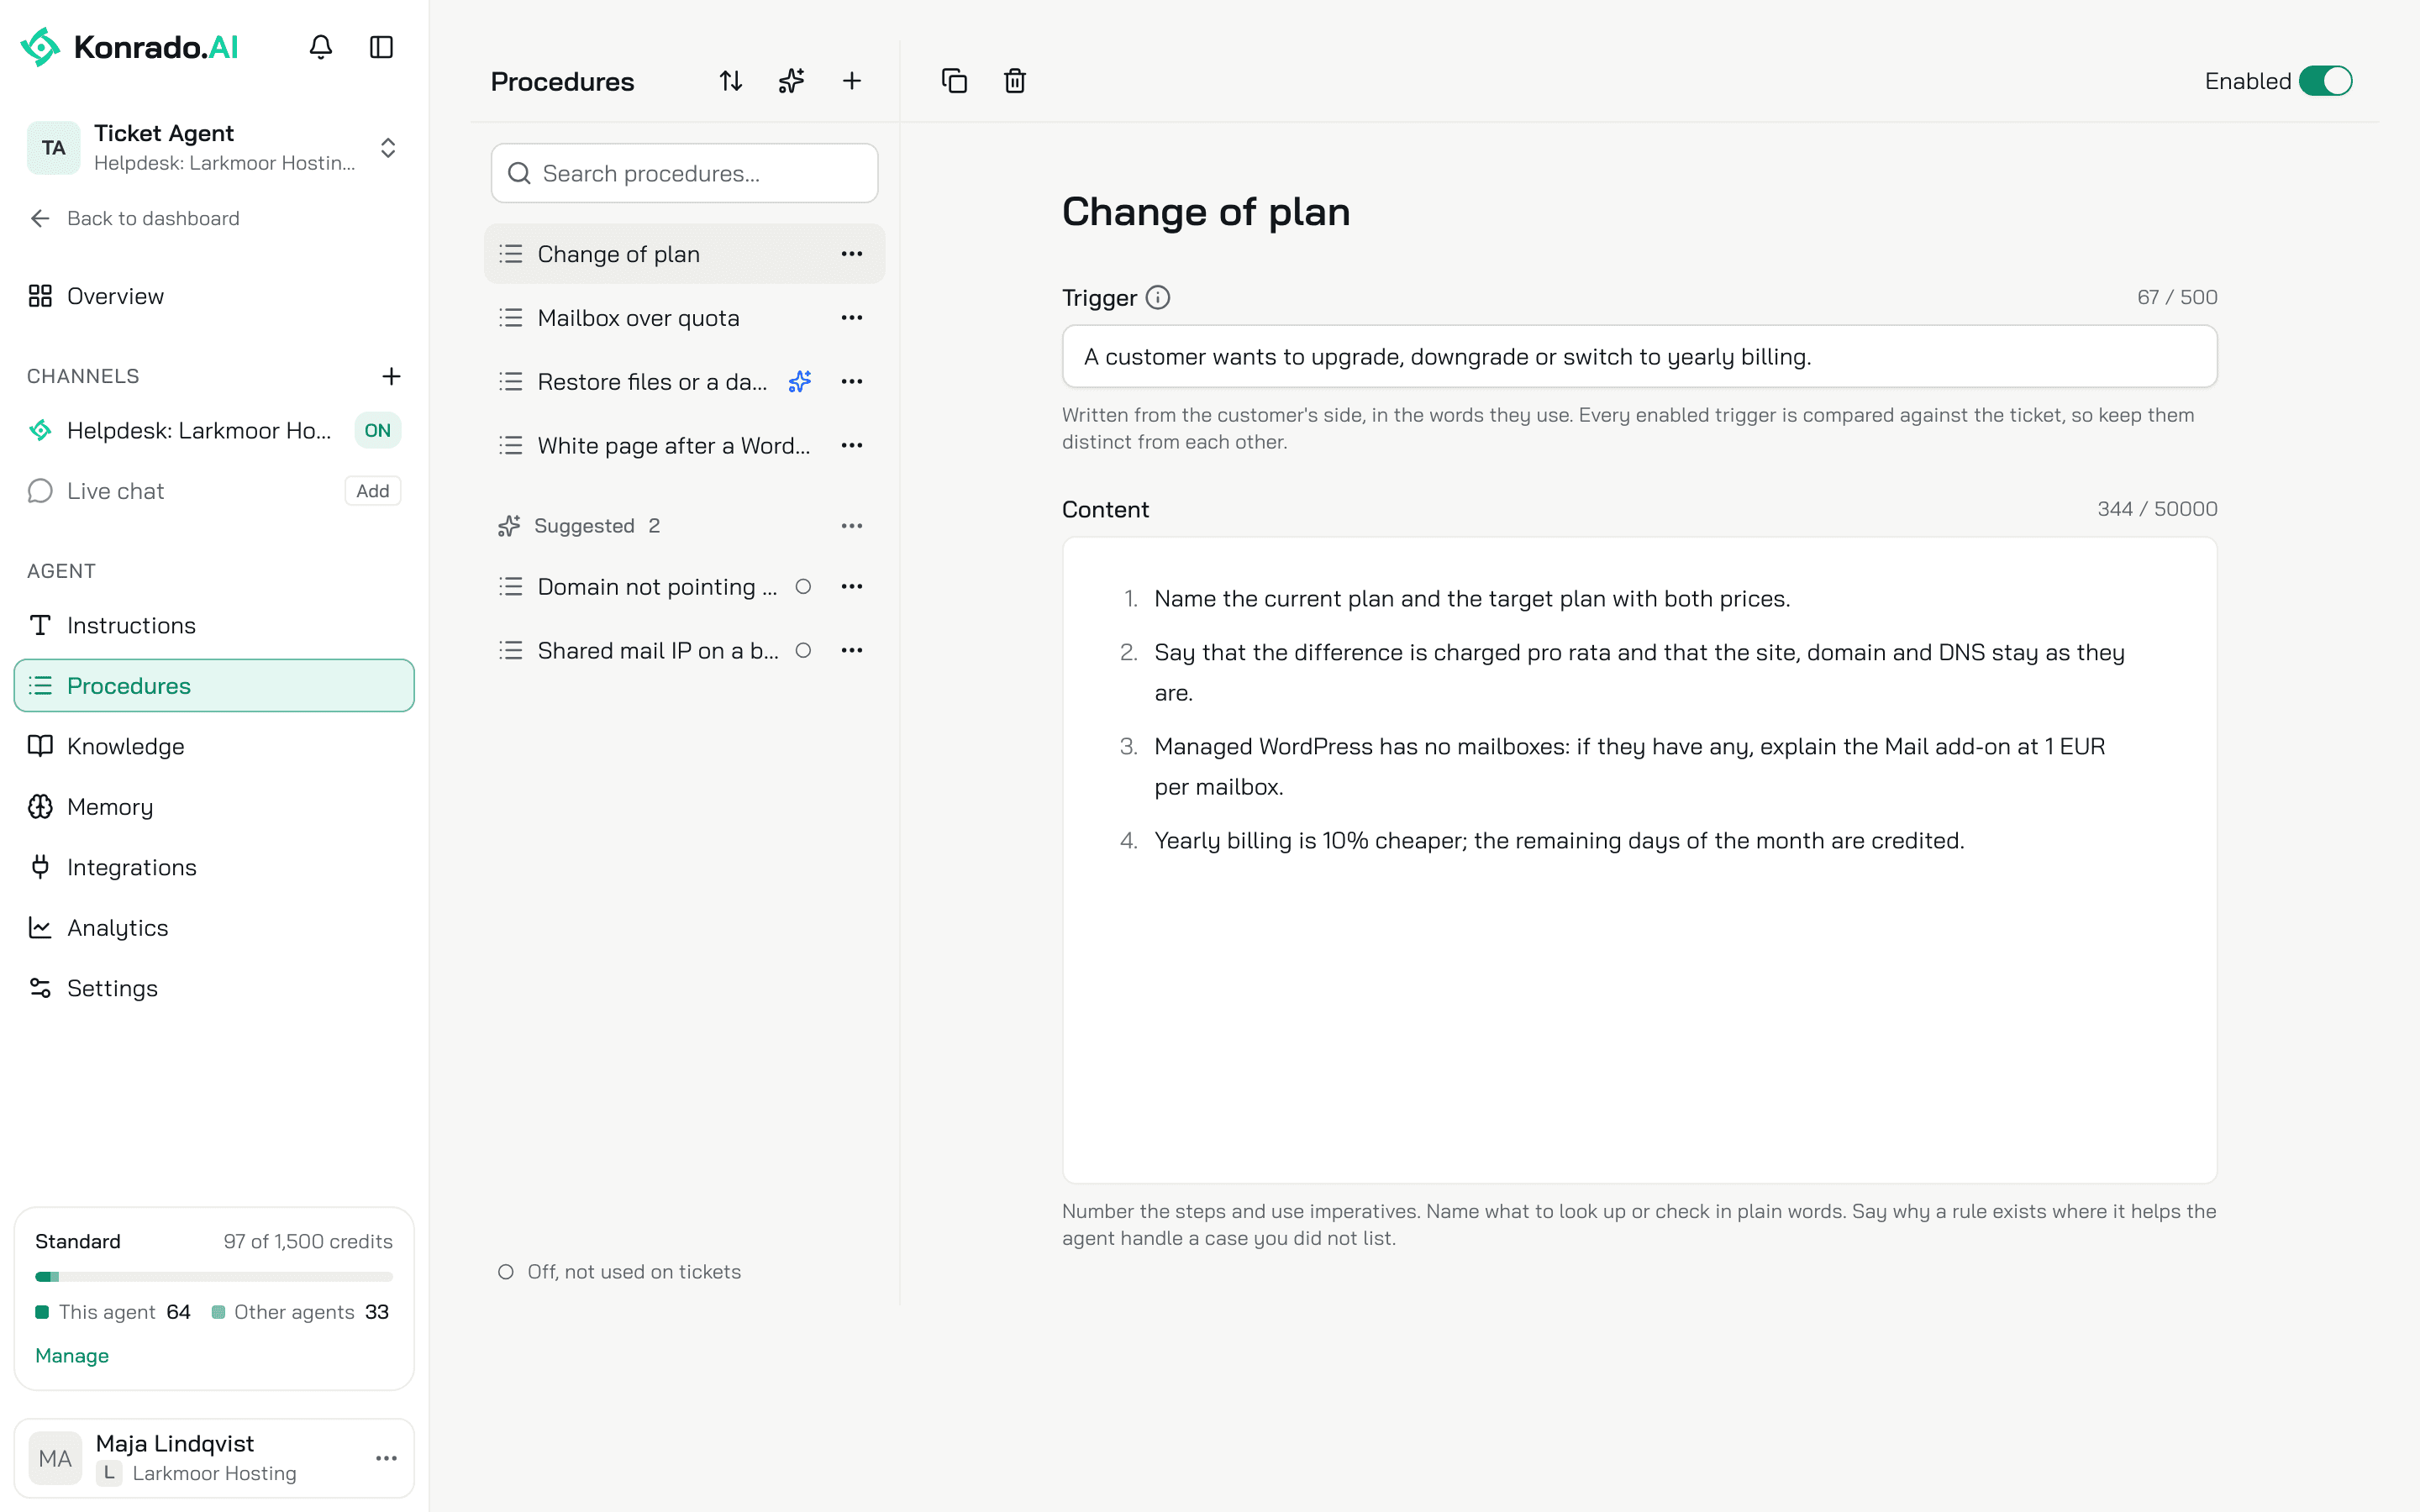Go back to dashboard
The width and height of the screenshot is (2420, 1512).
click(135, 218)
